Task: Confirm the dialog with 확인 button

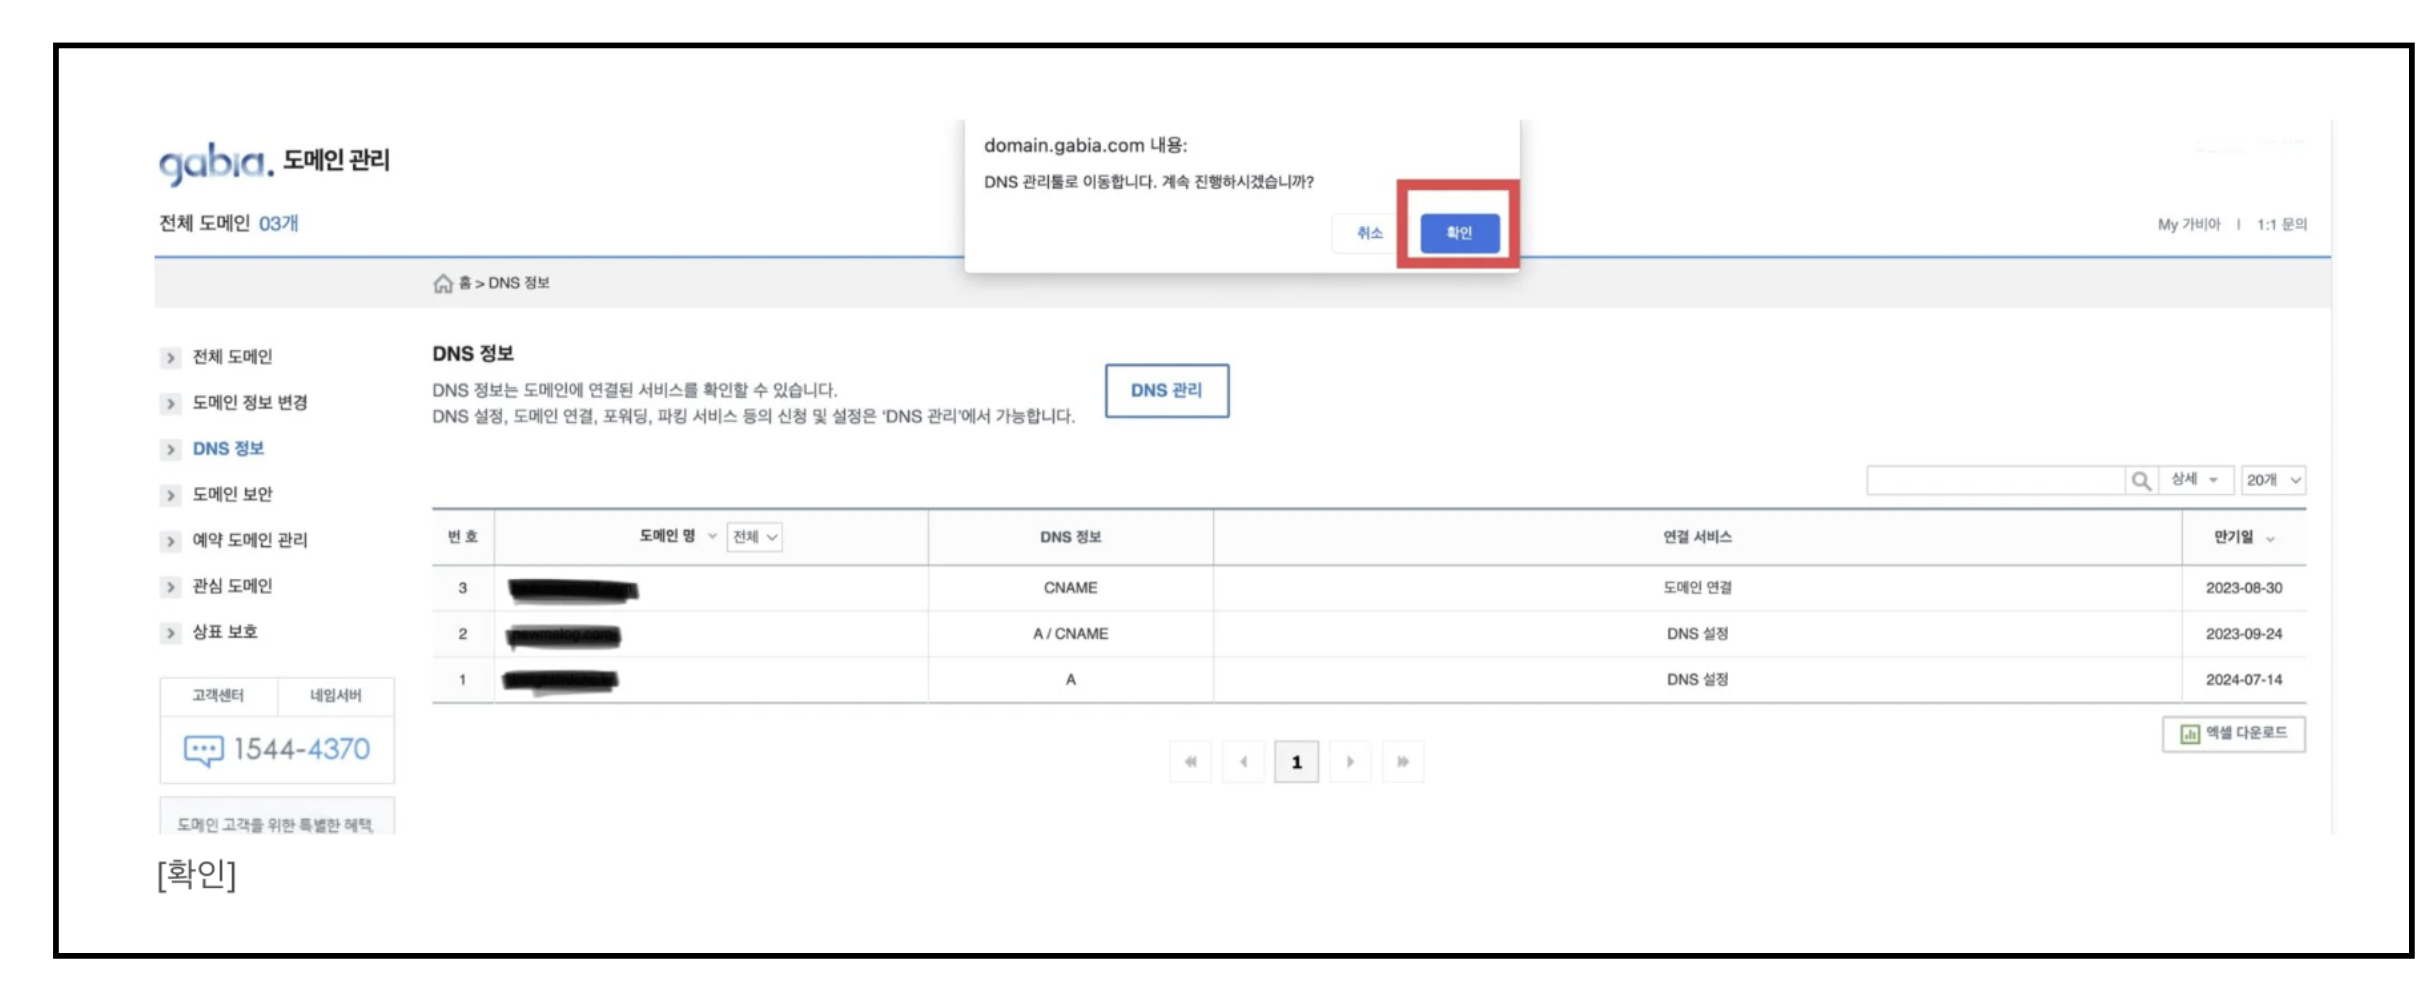Action: pos(1459,233)
